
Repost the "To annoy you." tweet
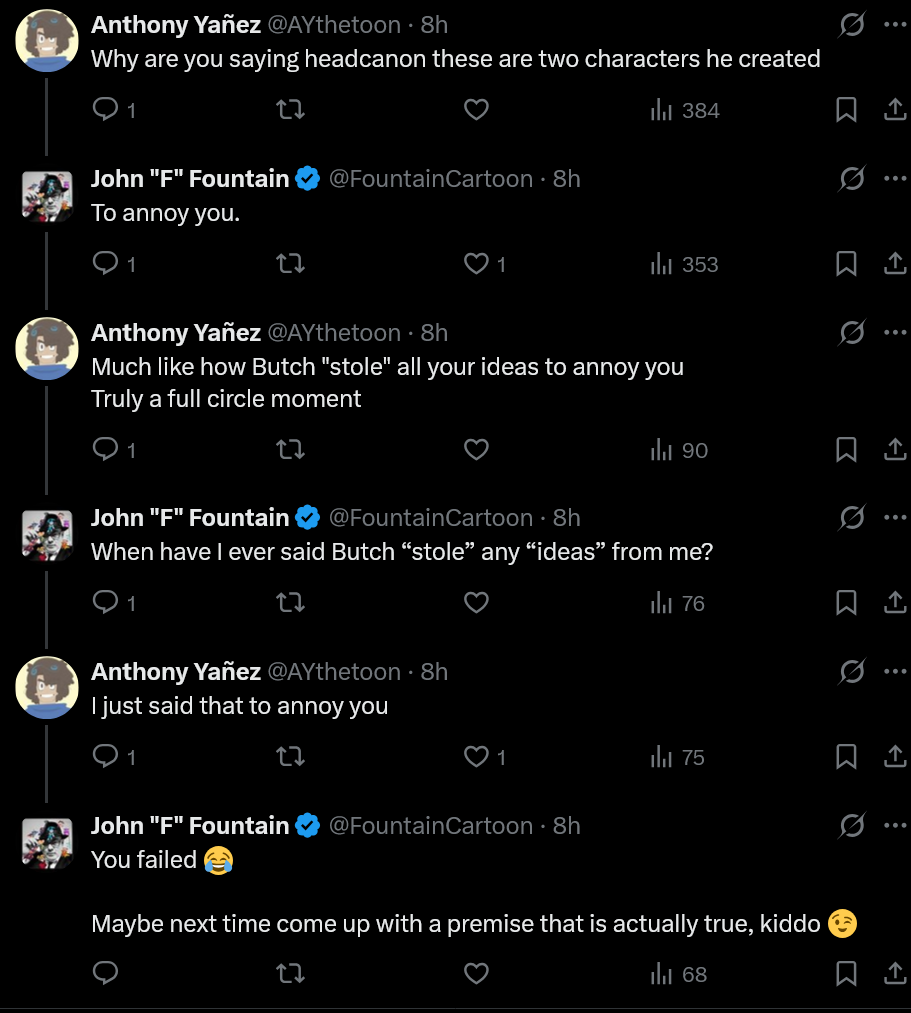tap(290, 264)
